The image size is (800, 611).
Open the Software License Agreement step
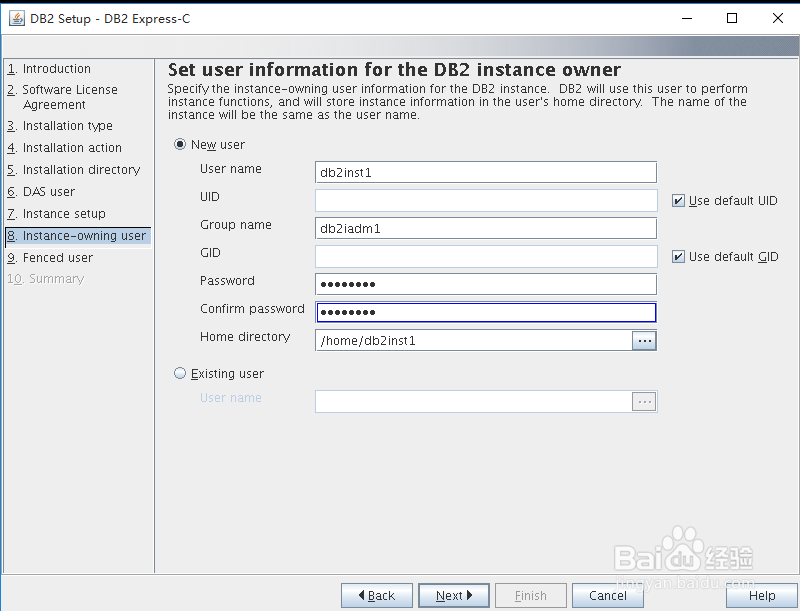62,97
